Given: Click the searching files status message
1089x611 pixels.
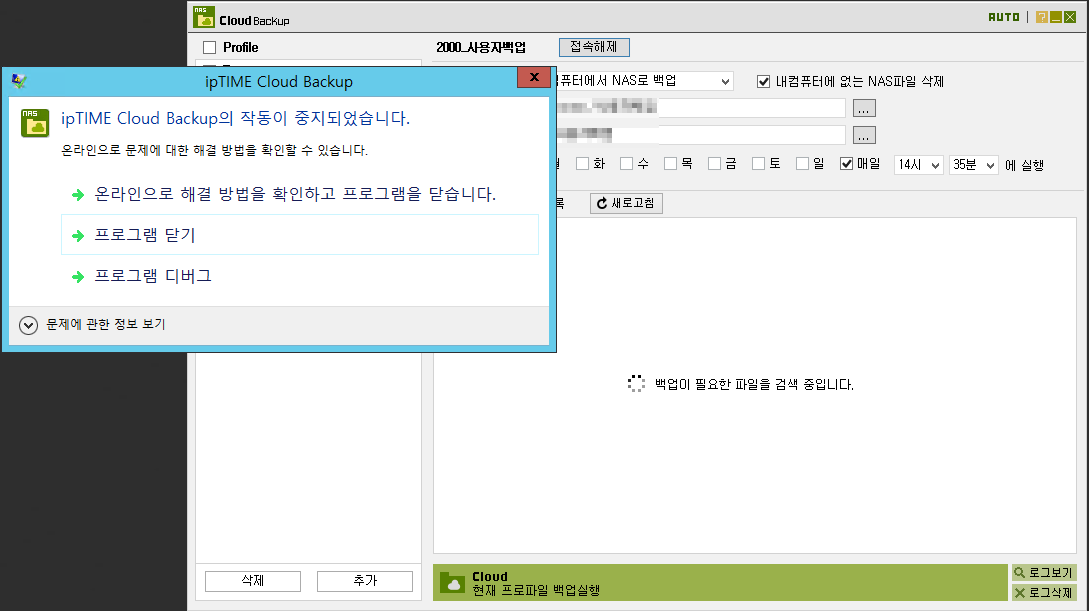Looking at the screenshot, I should pos(754,384).
